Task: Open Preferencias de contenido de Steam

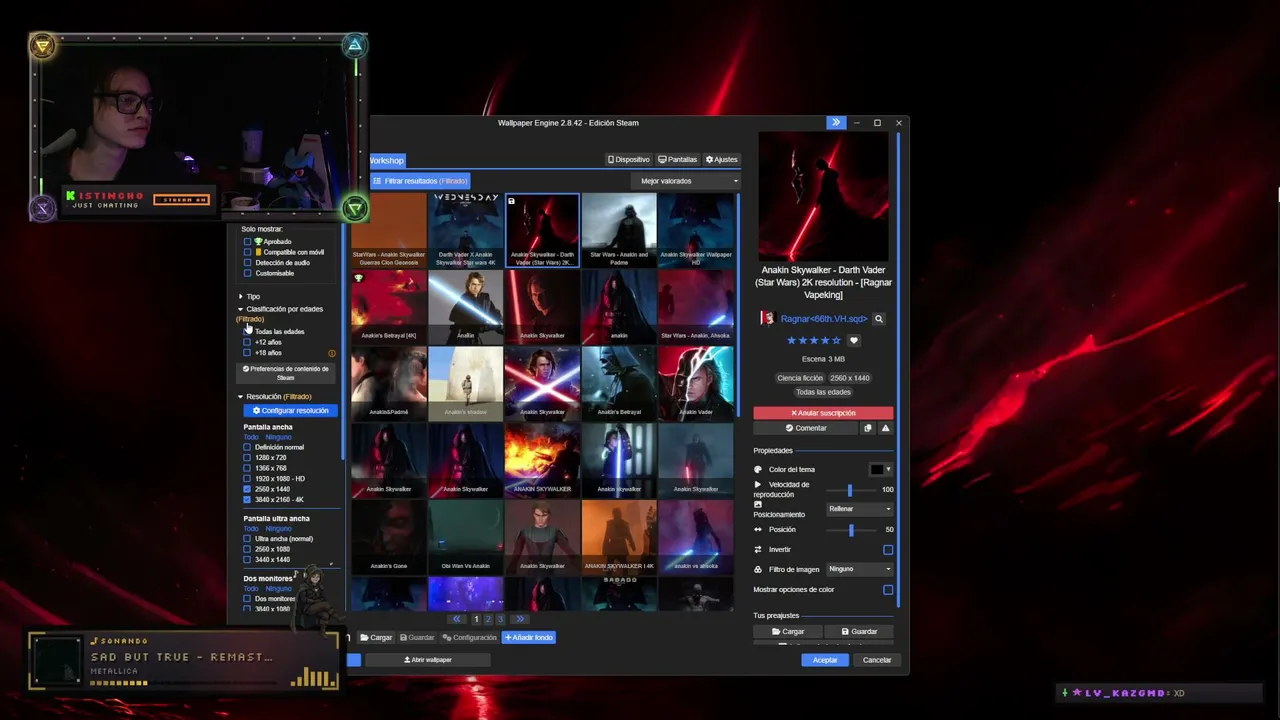Action: (x=286, y=373)
